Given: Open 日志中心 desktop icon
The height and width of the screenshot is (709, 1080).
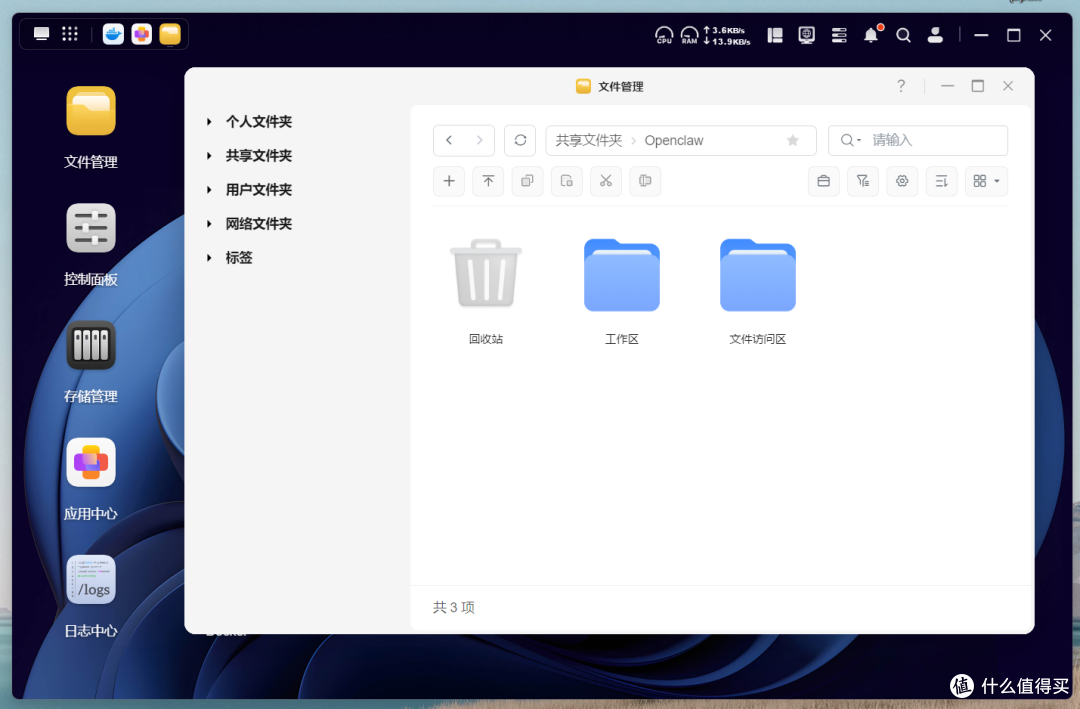Looking at the screenshot, I should point(90,579).
